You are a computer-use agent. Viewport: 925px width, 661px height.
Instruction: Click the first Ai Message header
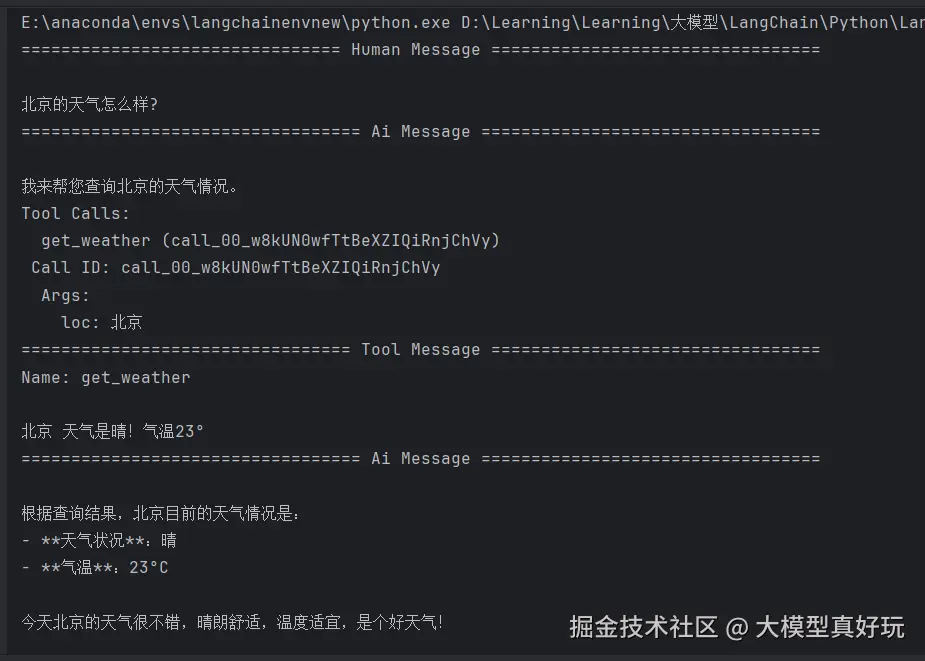tap(420, 132)
